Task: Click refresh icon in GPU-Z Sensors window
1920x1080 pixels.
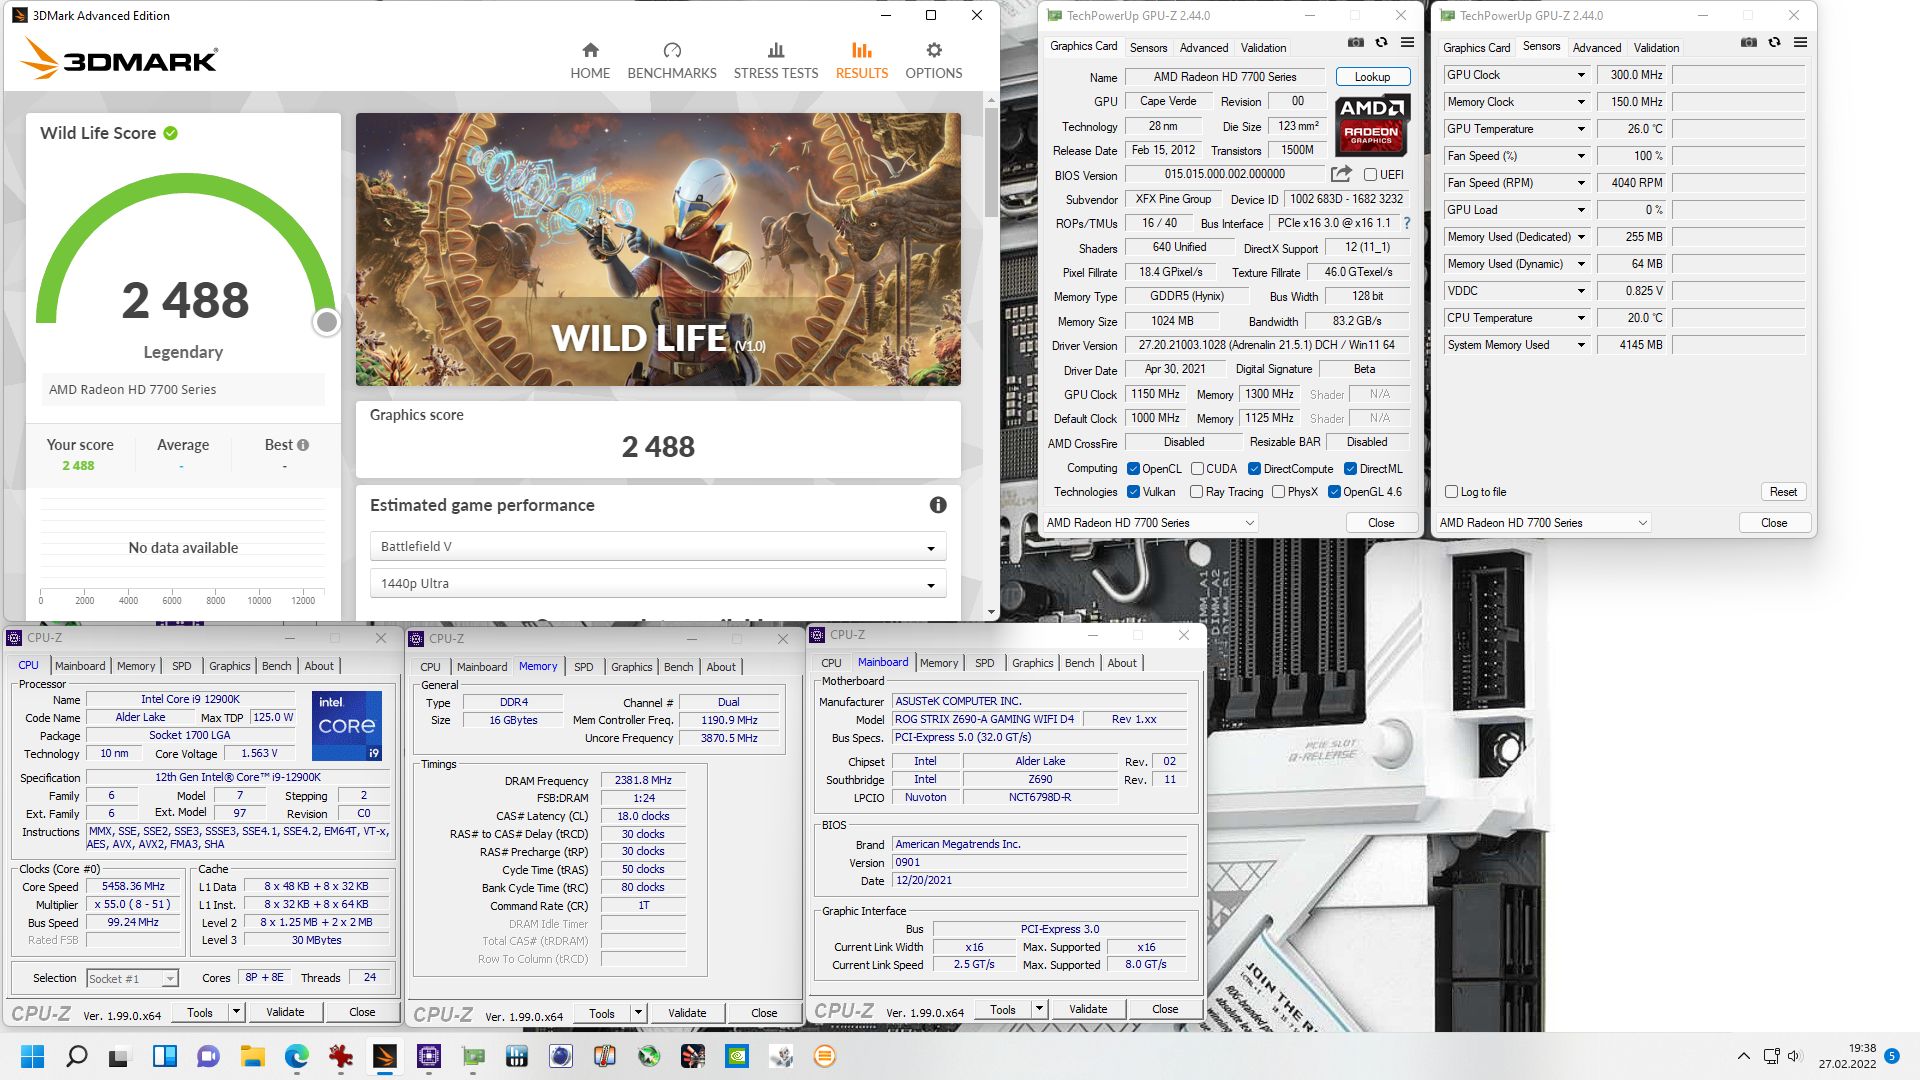Action: pyautogui.click(x=1774, y=43)
